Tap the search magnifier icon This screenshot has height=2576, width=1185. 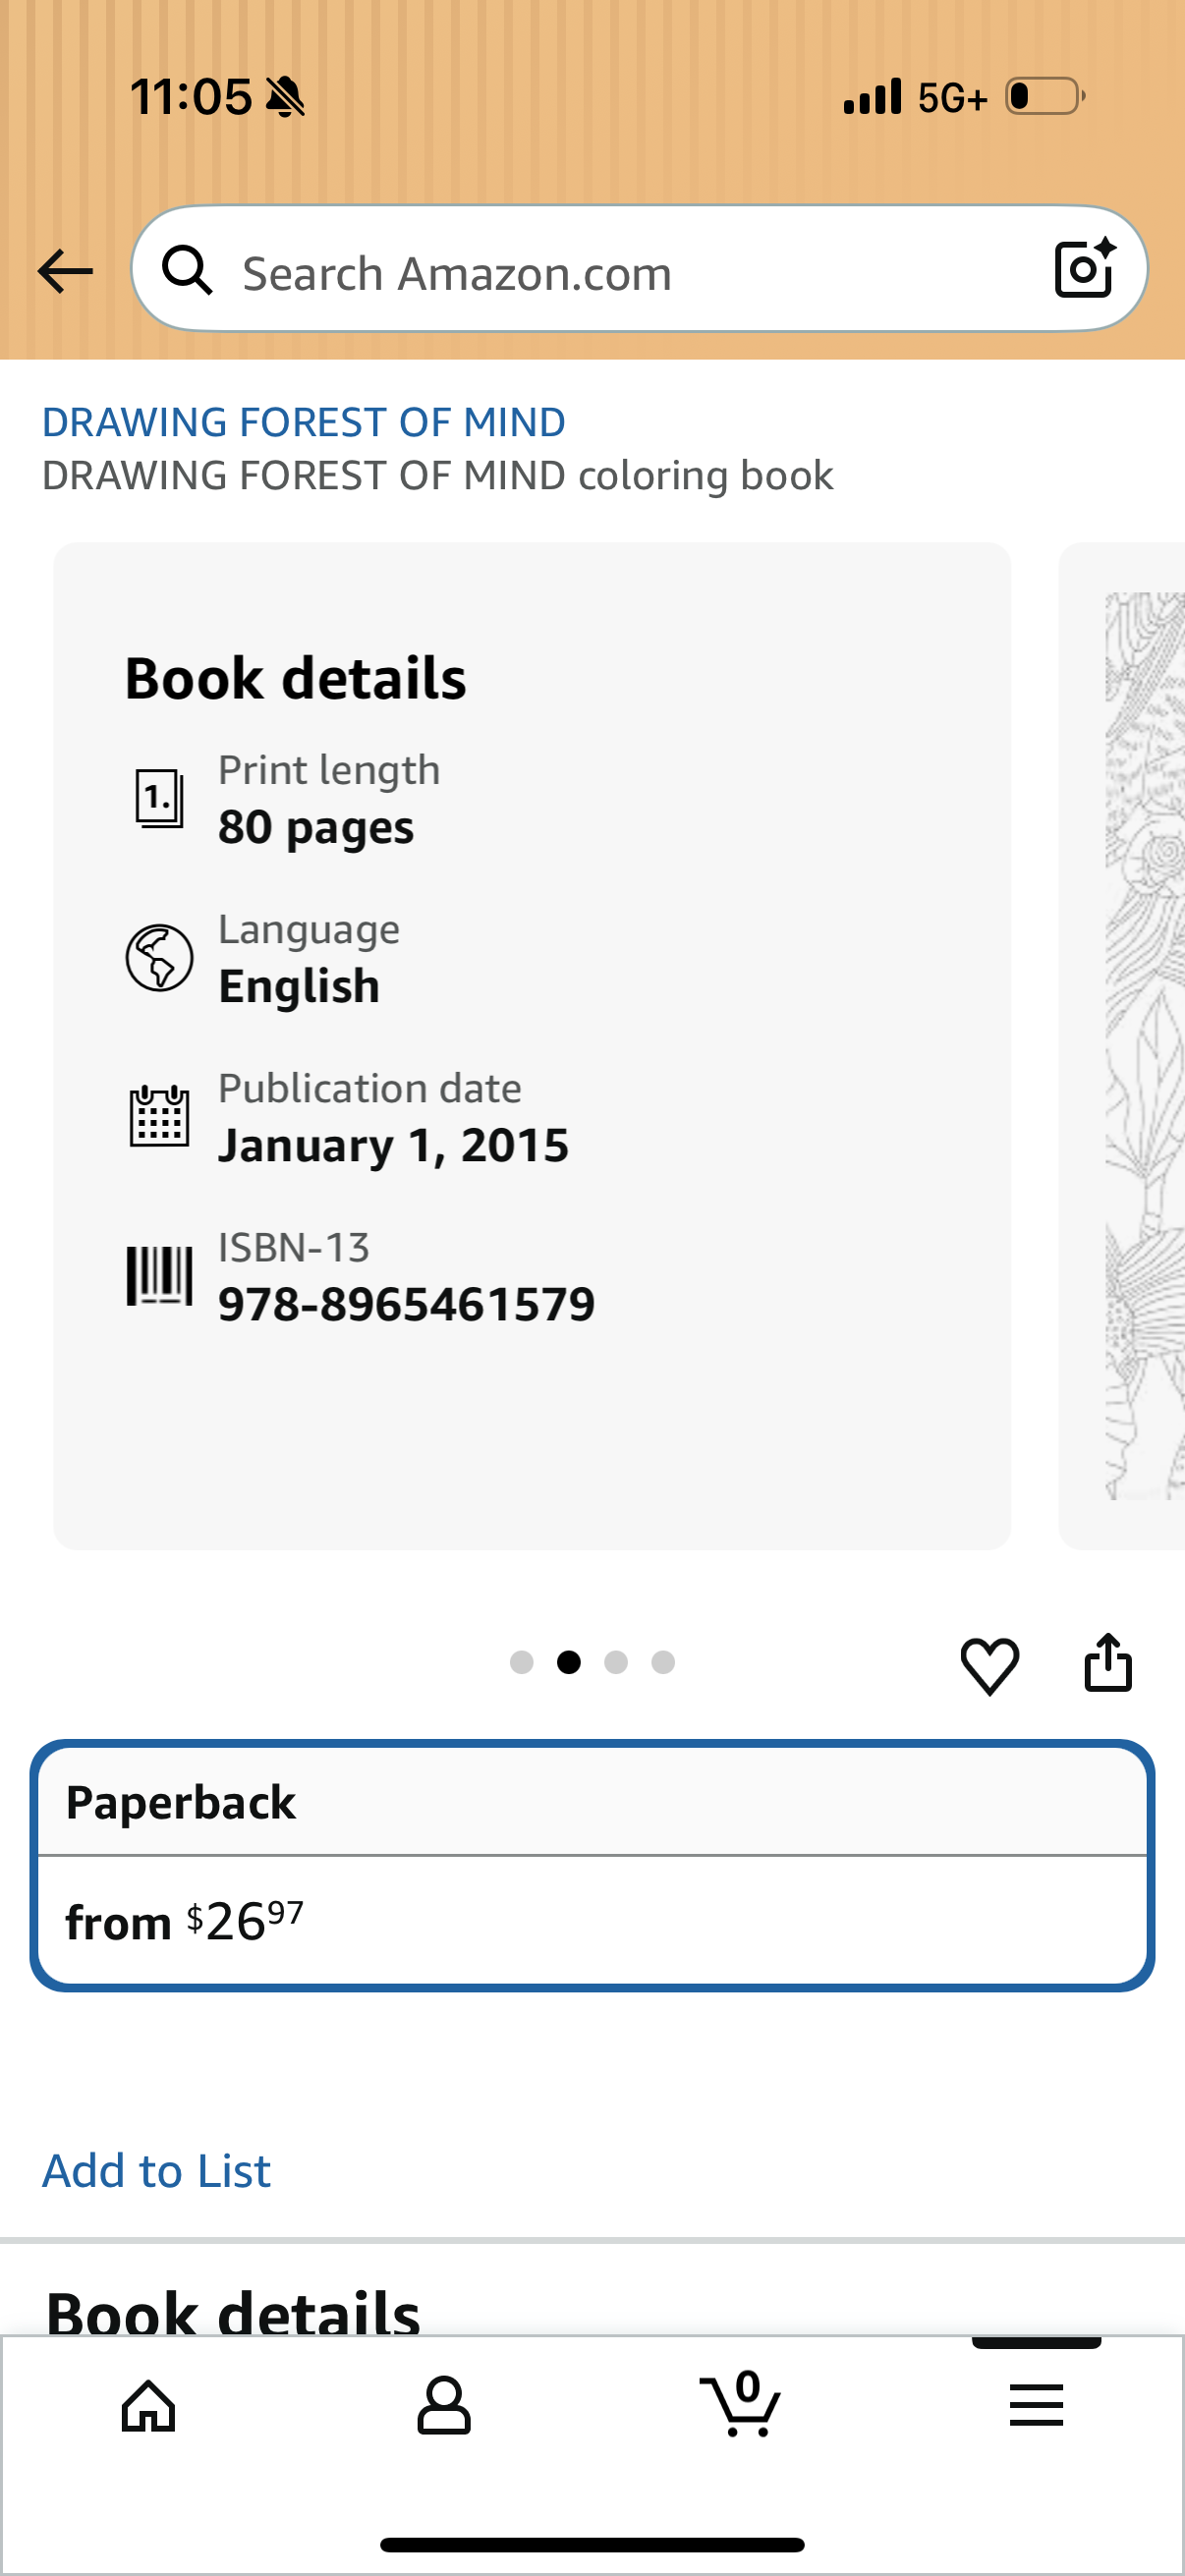(188, 270)
